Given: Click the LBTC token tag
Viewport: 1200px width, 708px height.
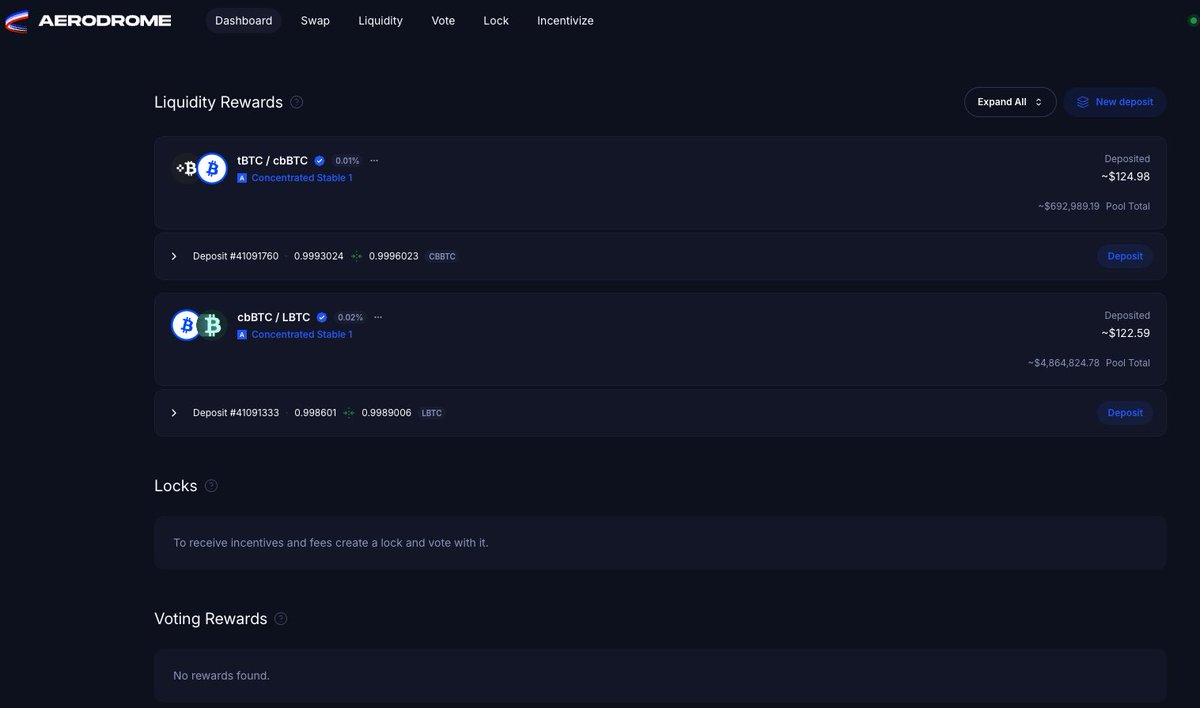Looking at the screenshot, I should click(x=431, y=413).
